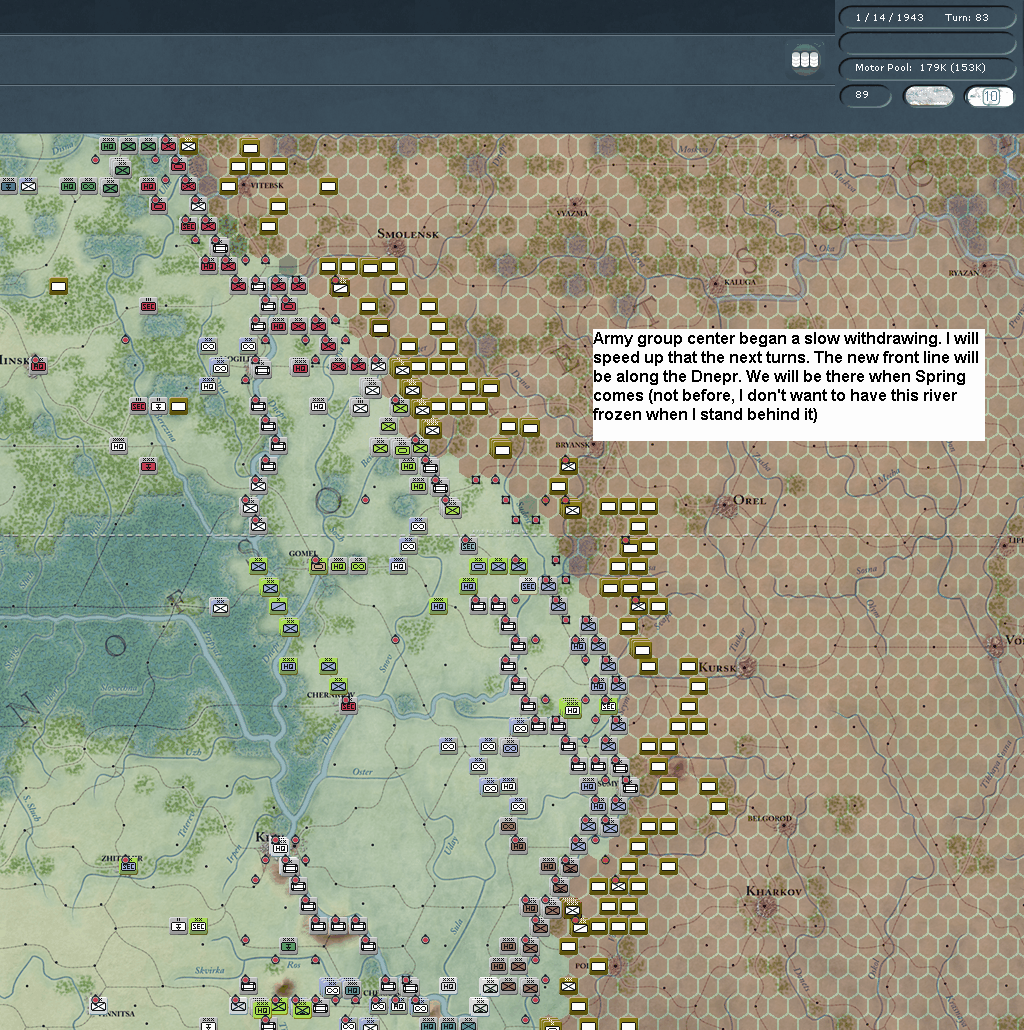Screen dimensions: 1024x1030
Task: Click the Bryansk city label
Action: [x=572, y=445]
